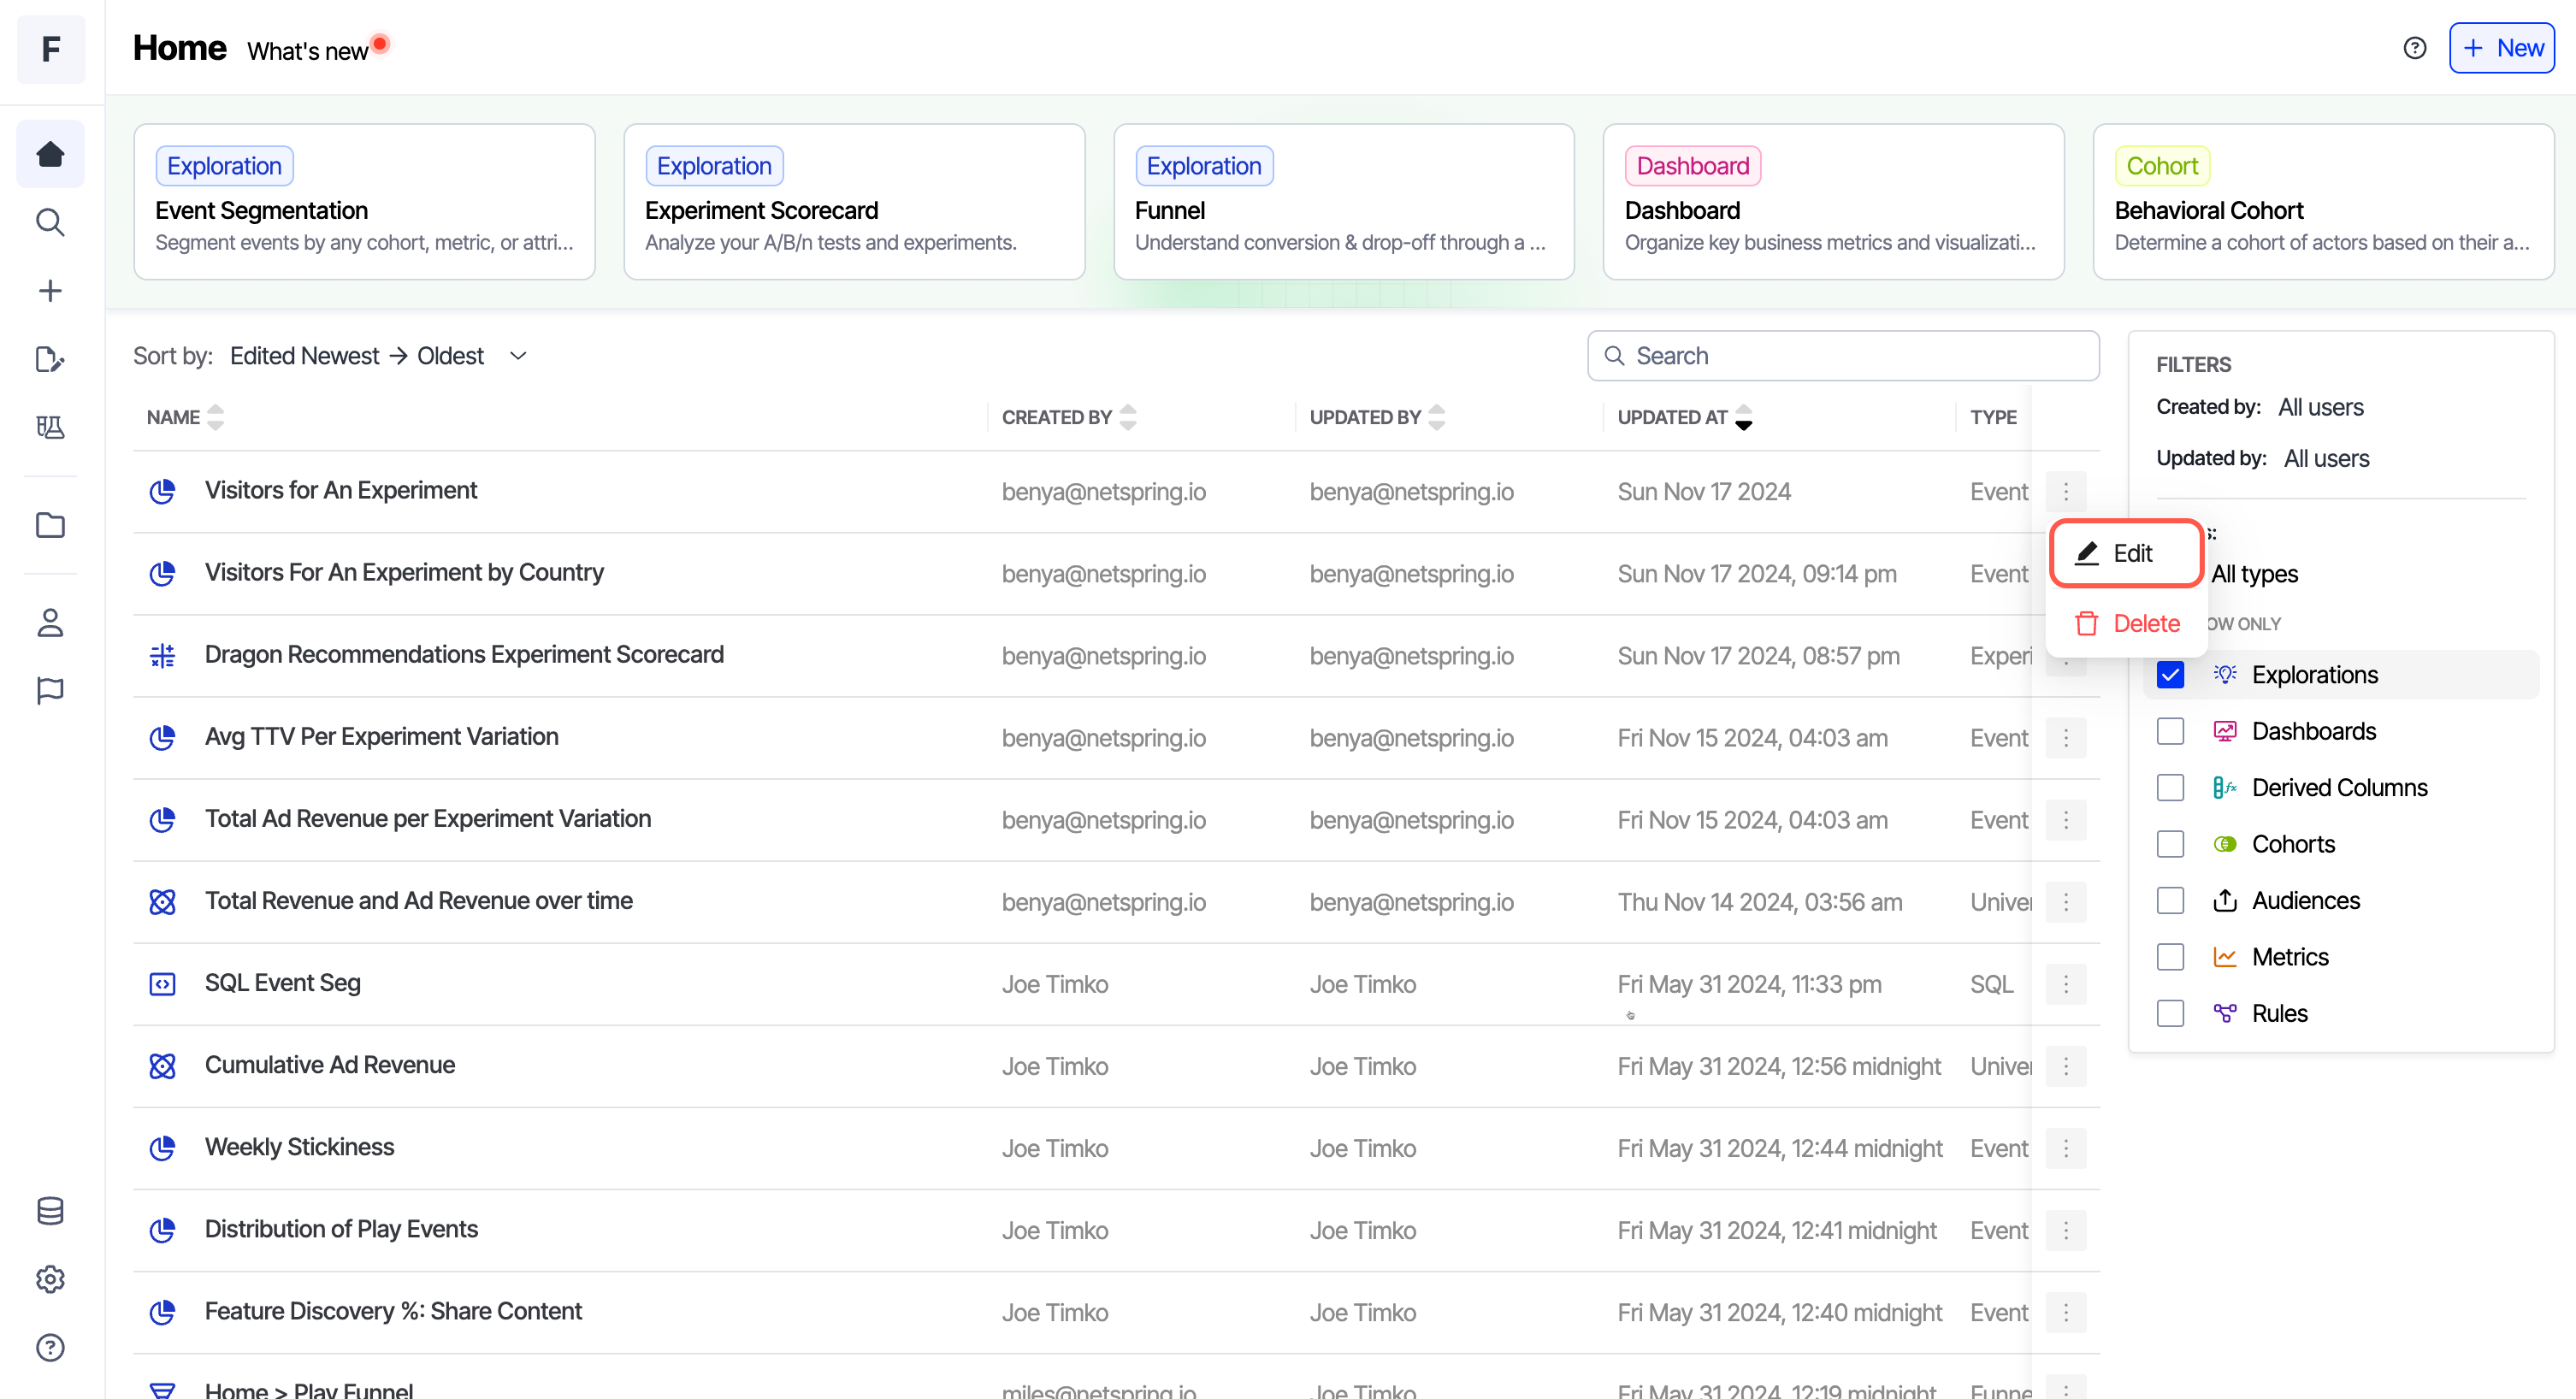The width and height of the screenshot is (2576, 1399).
Task: Open more options for SQL Event Seg row
Action: pos(2065,984)
